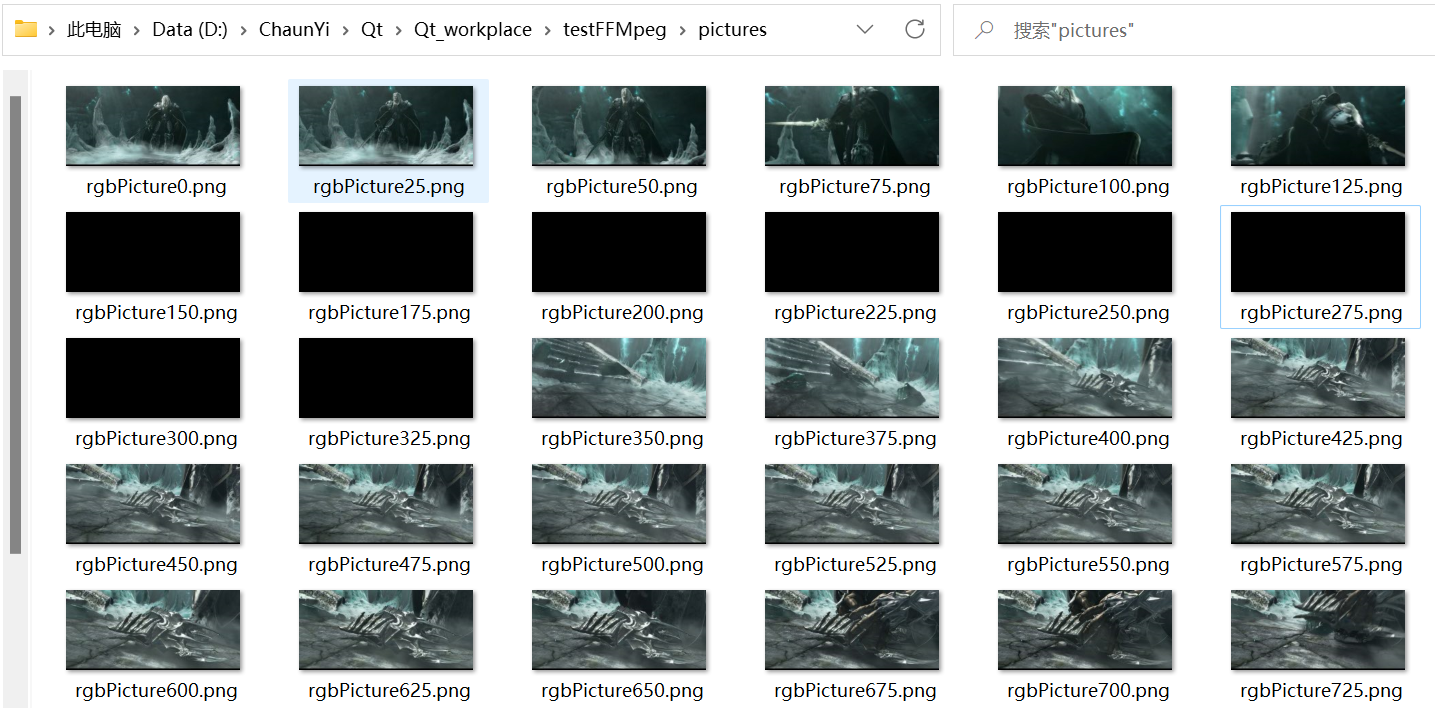Select rgbPicture425.png thumbnail
The height and width of the screenshot is (708, 1435).
click(1318, 377)
